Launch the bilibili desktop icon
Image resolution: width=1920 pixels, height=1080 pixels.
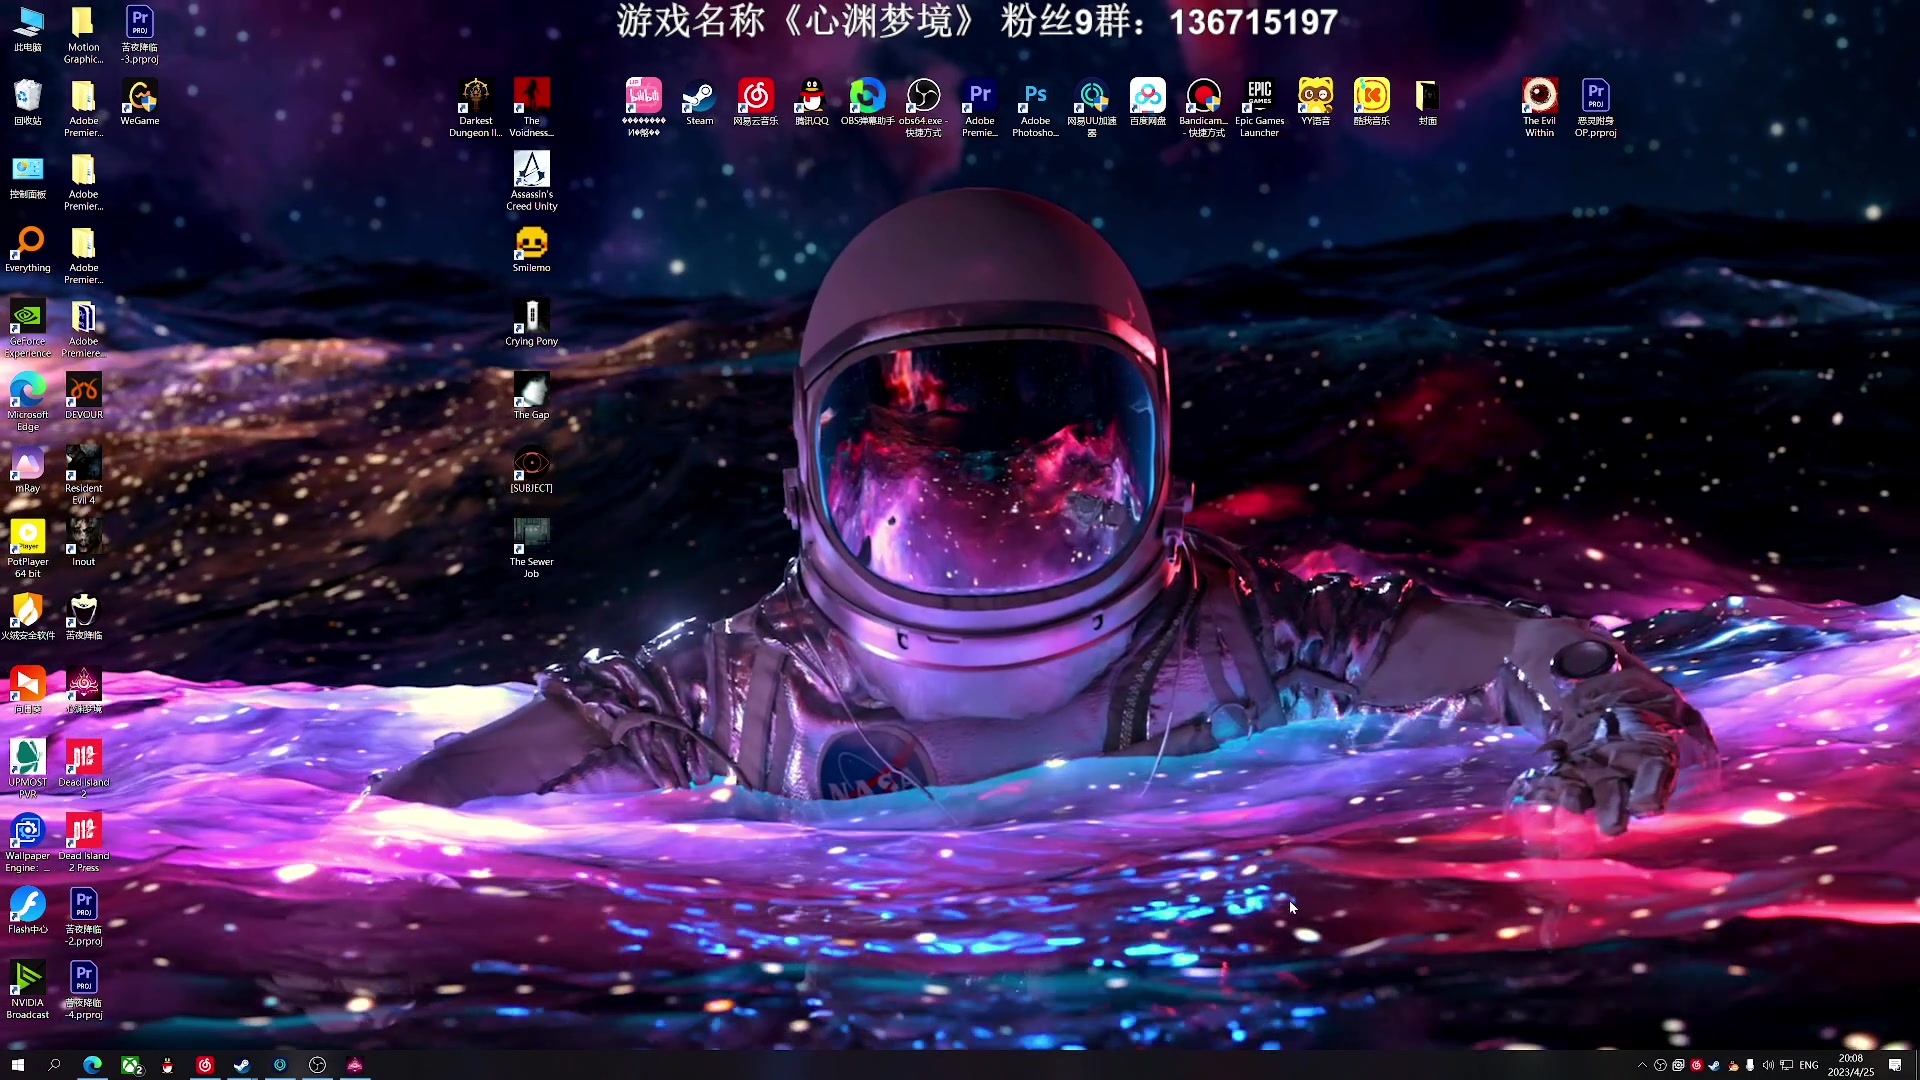click(643, 108)
